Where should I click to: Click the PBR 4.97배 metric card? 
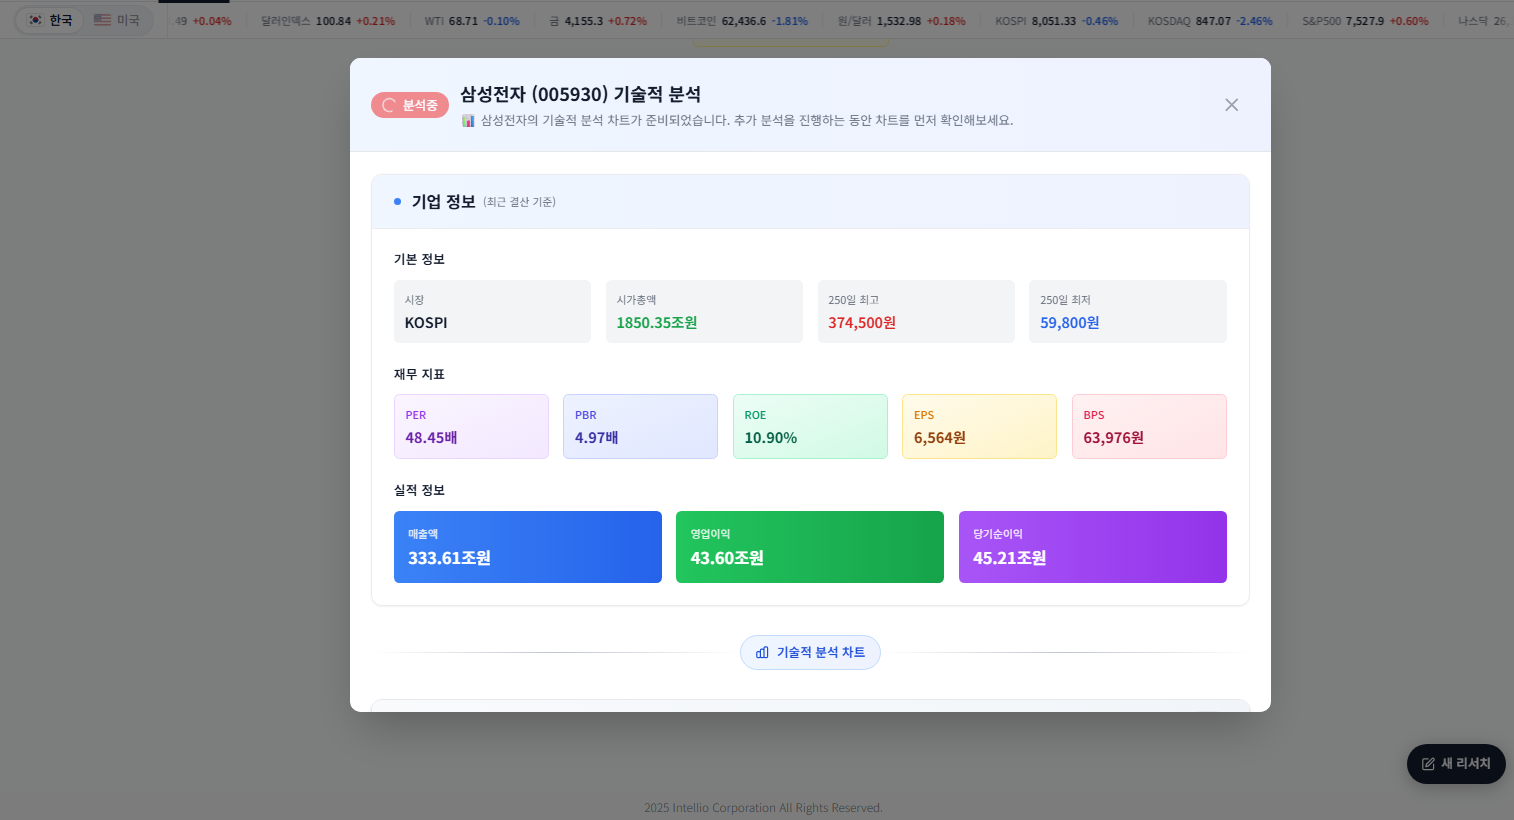[640, 426]
